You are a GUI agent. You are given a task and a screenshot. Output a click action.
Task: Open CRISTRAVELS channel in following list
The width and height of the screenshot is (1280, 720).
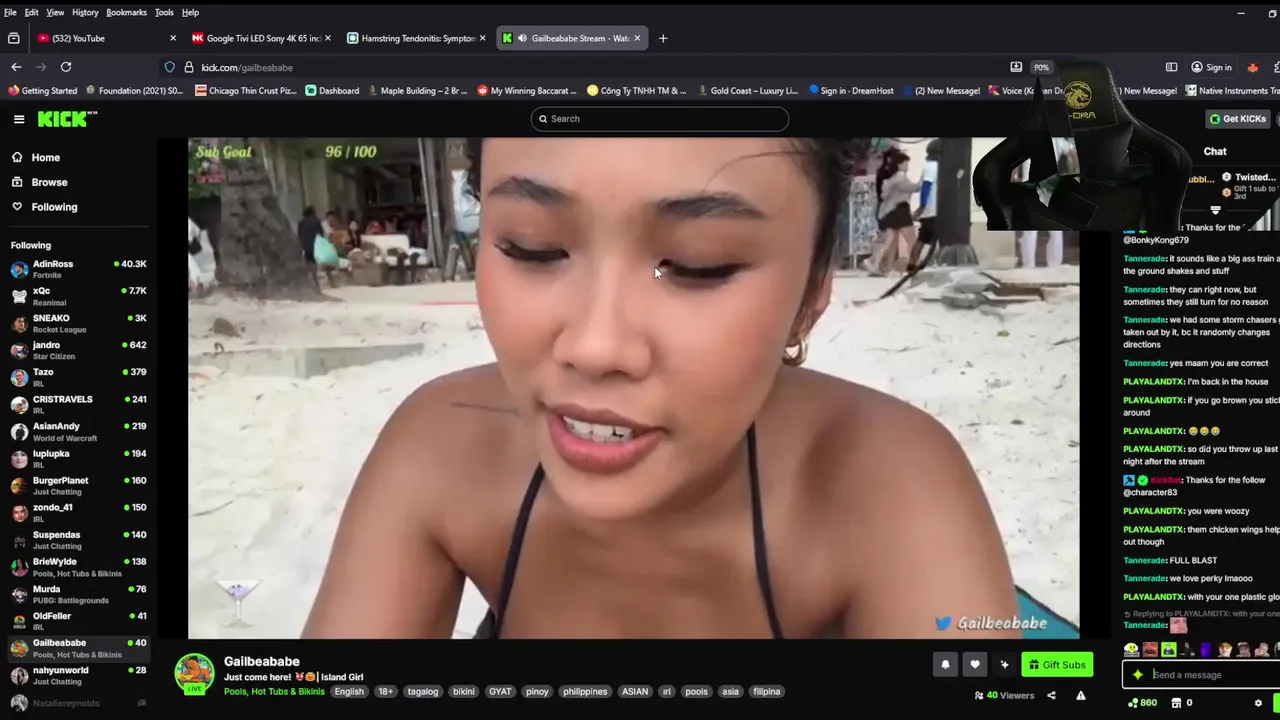click(x=78, y=404)
